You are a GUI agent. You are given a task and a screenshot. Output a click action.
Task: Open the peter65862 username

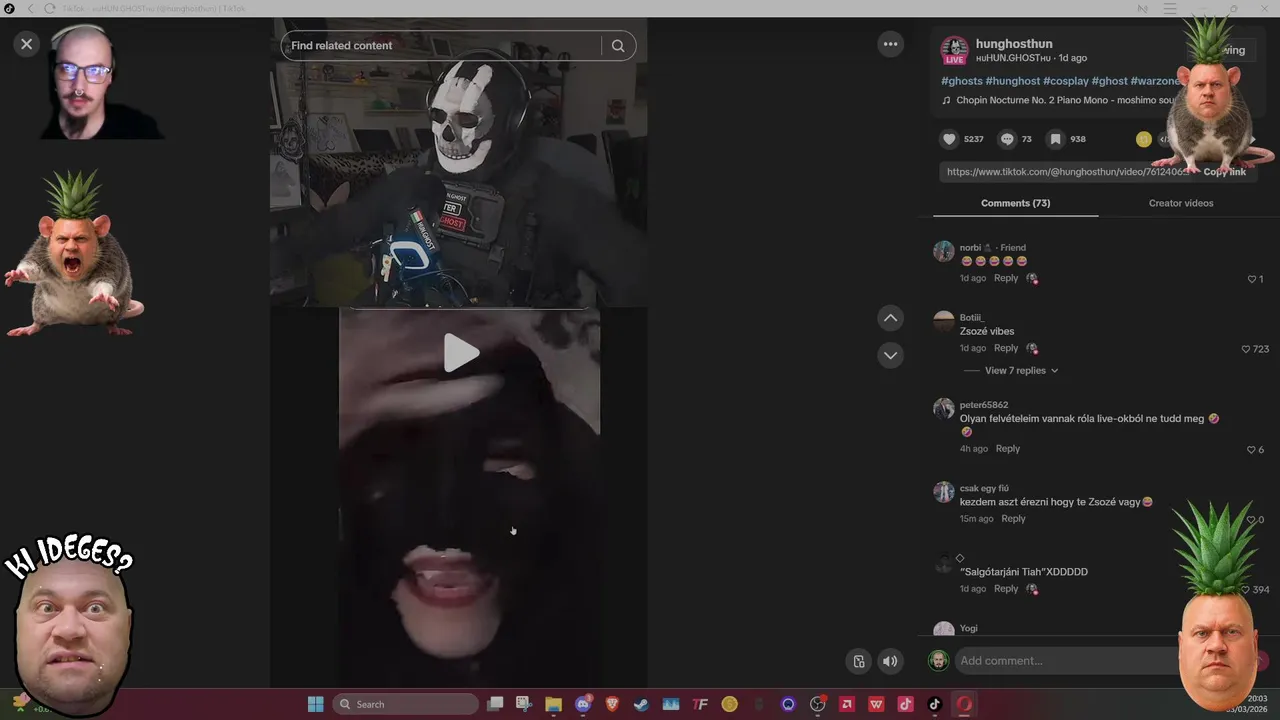coord(984,405)
